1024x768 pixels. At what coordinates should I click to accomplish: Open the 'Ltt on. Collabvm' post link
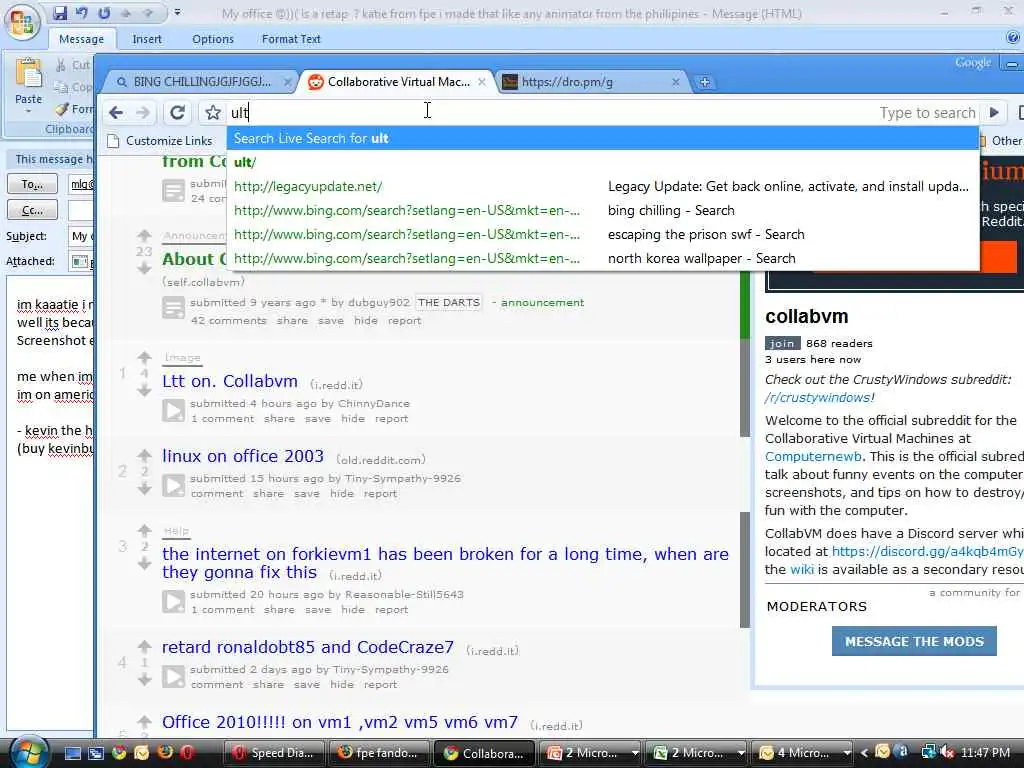tap(230, 381)
